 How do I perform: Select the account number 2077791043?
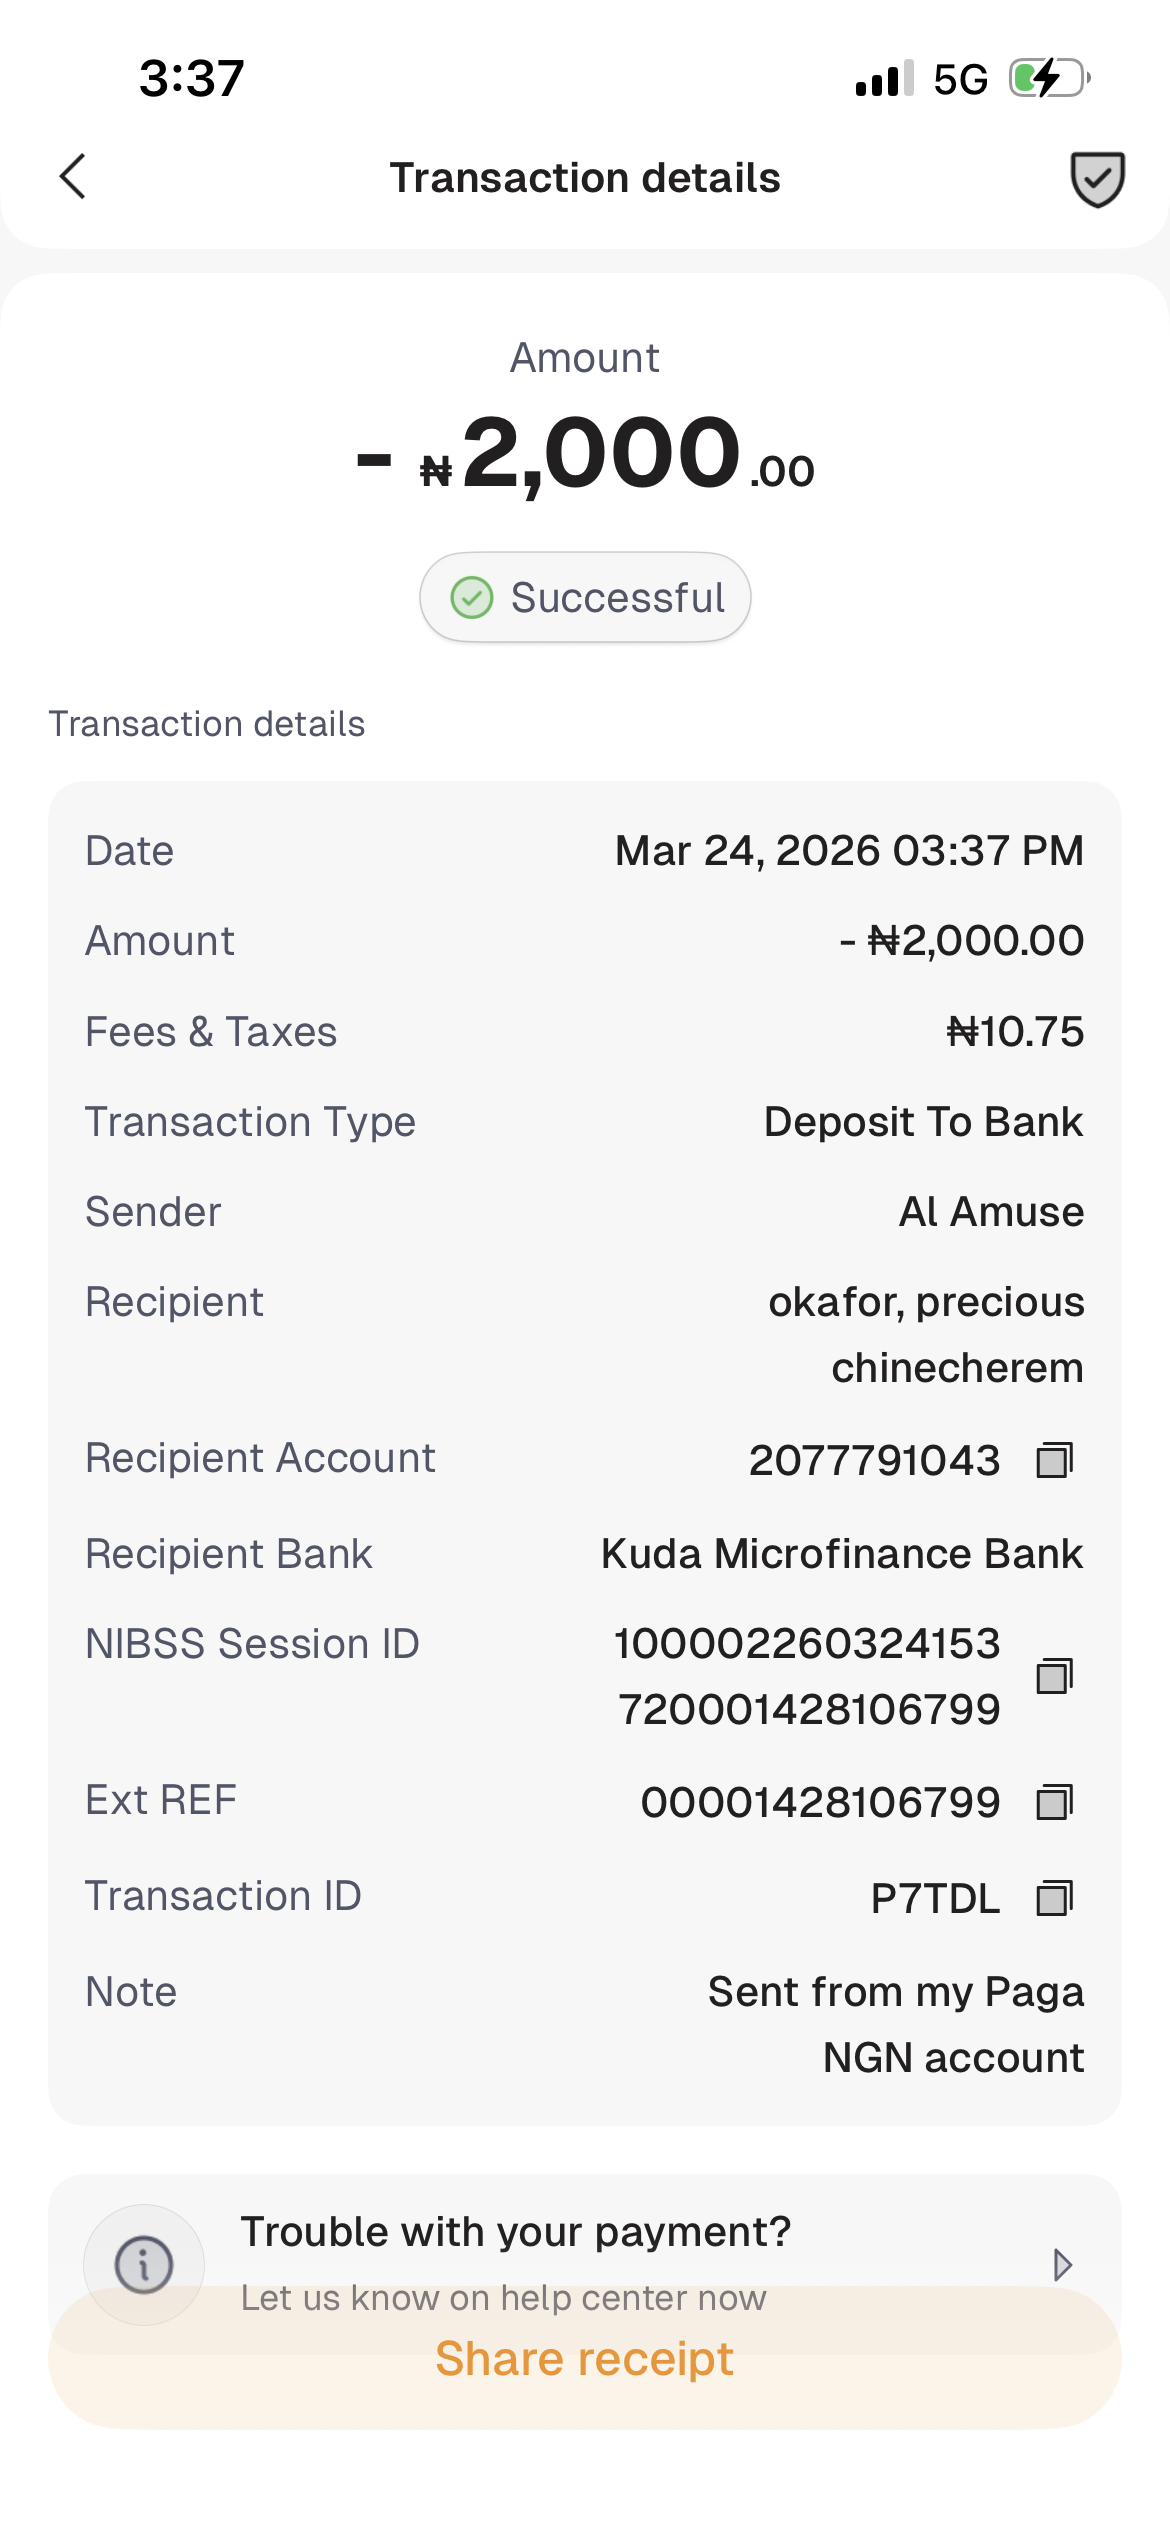click(874, 1460)
